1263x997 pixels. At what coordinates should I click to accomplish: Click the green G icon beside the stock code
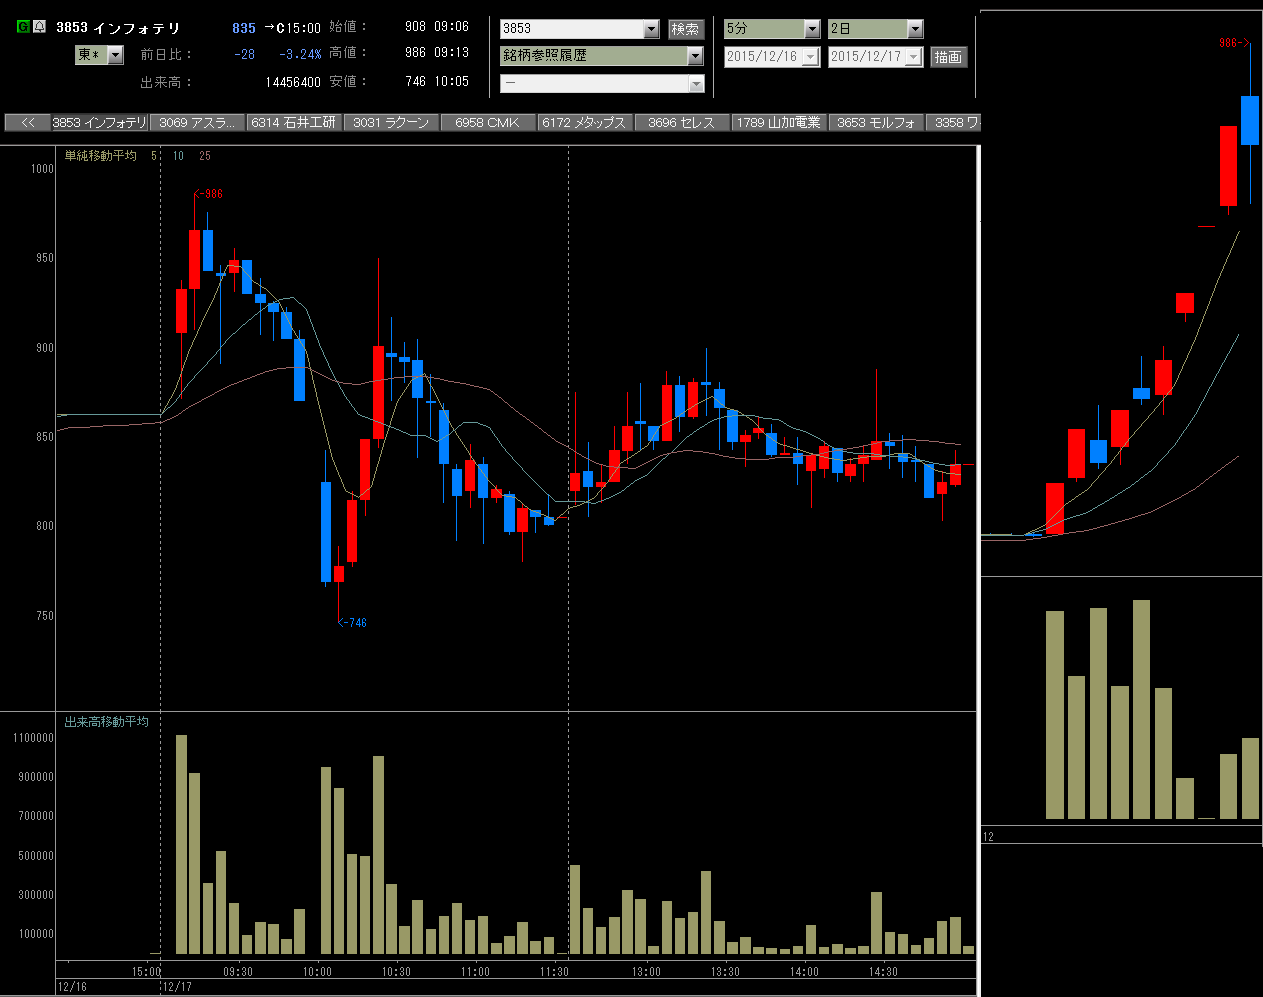[23, 27]
